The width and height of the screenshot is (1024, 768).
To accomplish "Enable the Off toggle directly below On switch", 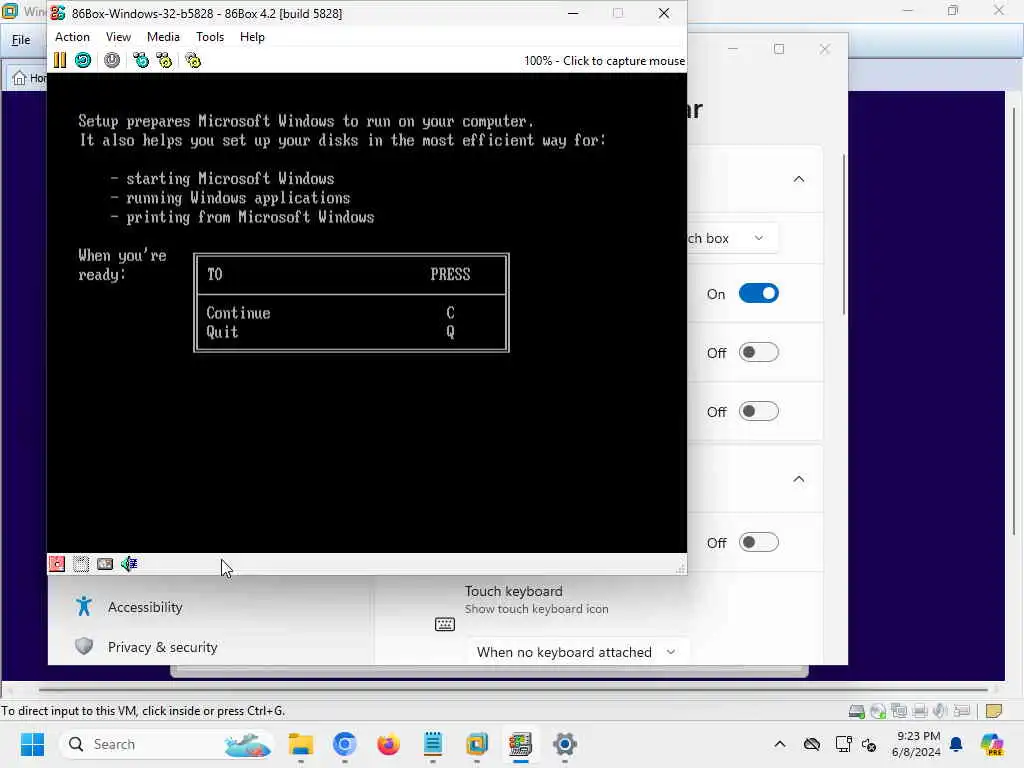I will click(759, 353).
